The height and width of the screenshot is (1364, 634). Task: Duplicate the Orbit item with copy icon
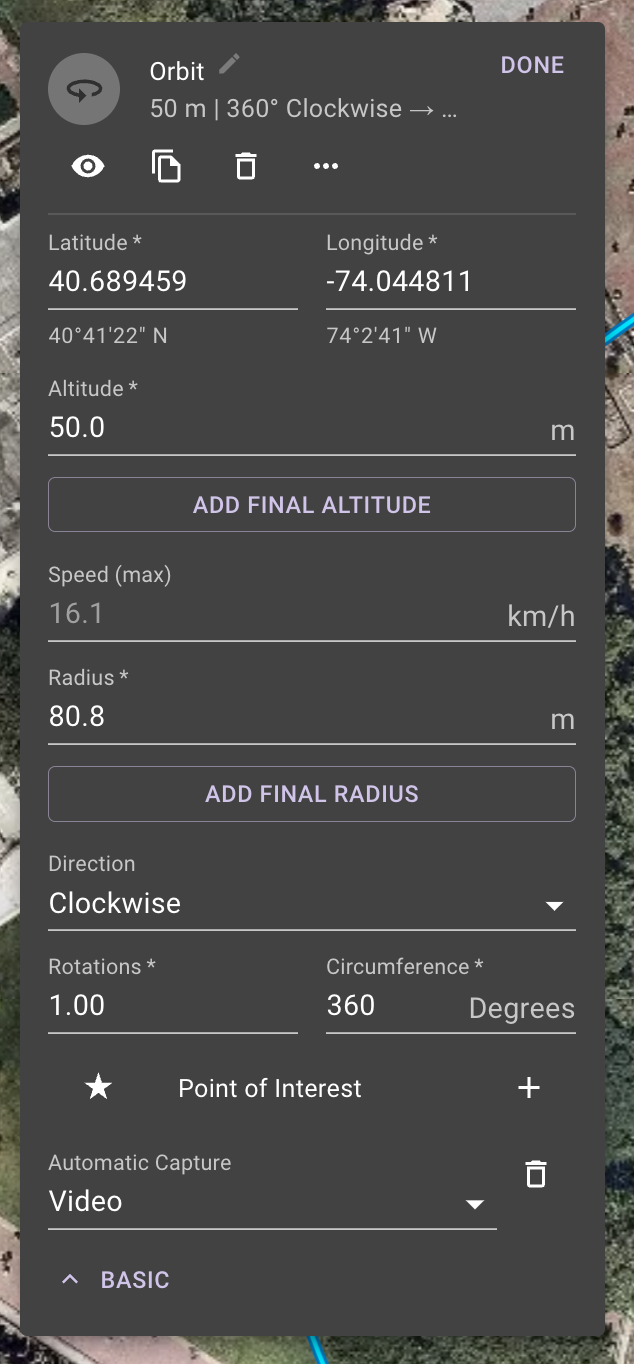tap(167, 166)
